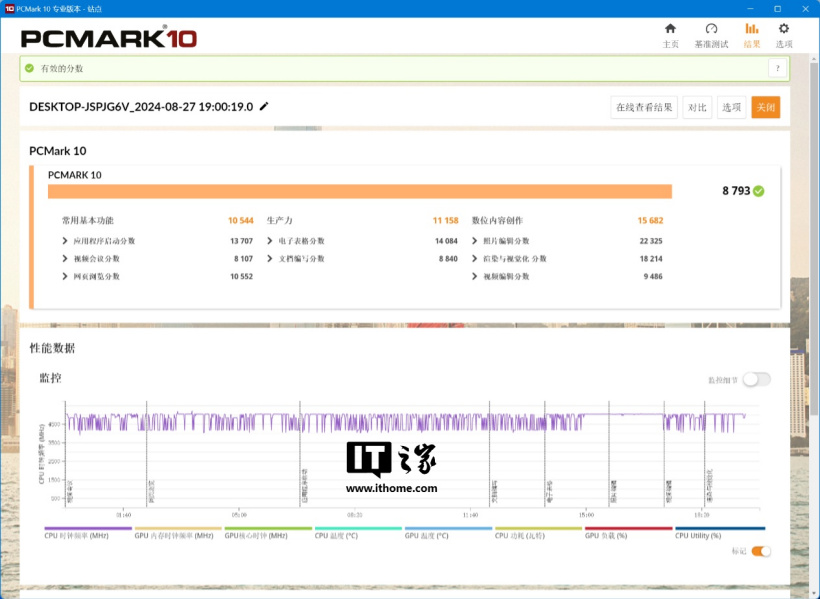Click the green valid-score checkmark icon
This screenshot has height=599, width=820.
click(x=30, y=68)
